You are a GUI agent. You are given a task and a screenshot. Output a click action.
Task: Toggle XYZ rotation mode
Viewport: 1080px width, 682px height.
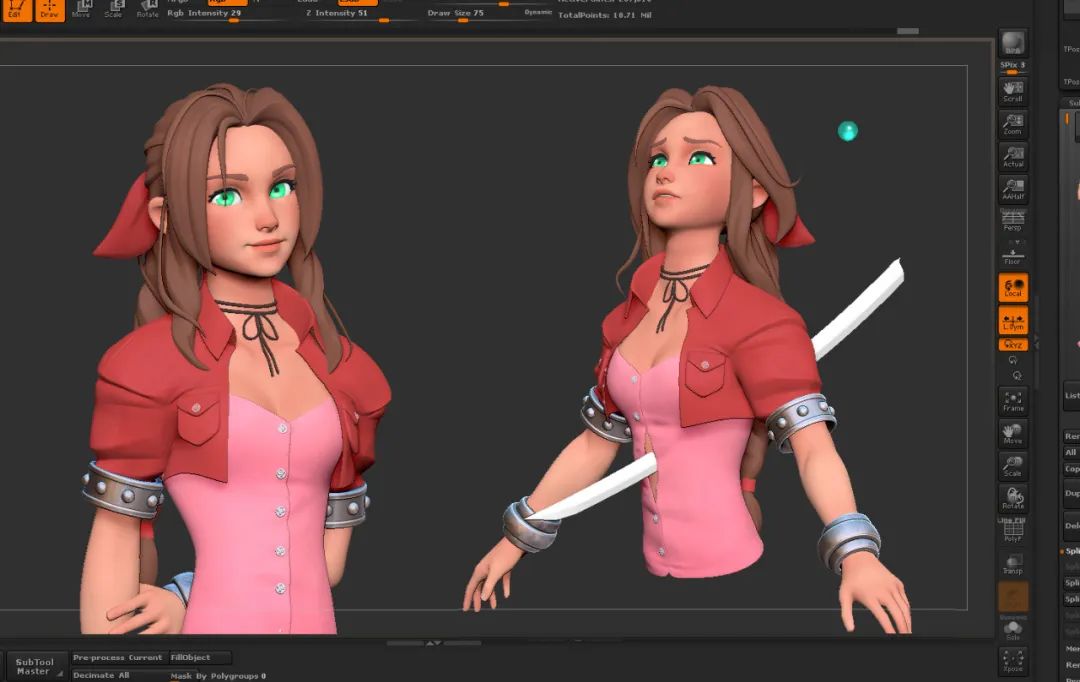pyautogui.click(x=1012, y=344)
